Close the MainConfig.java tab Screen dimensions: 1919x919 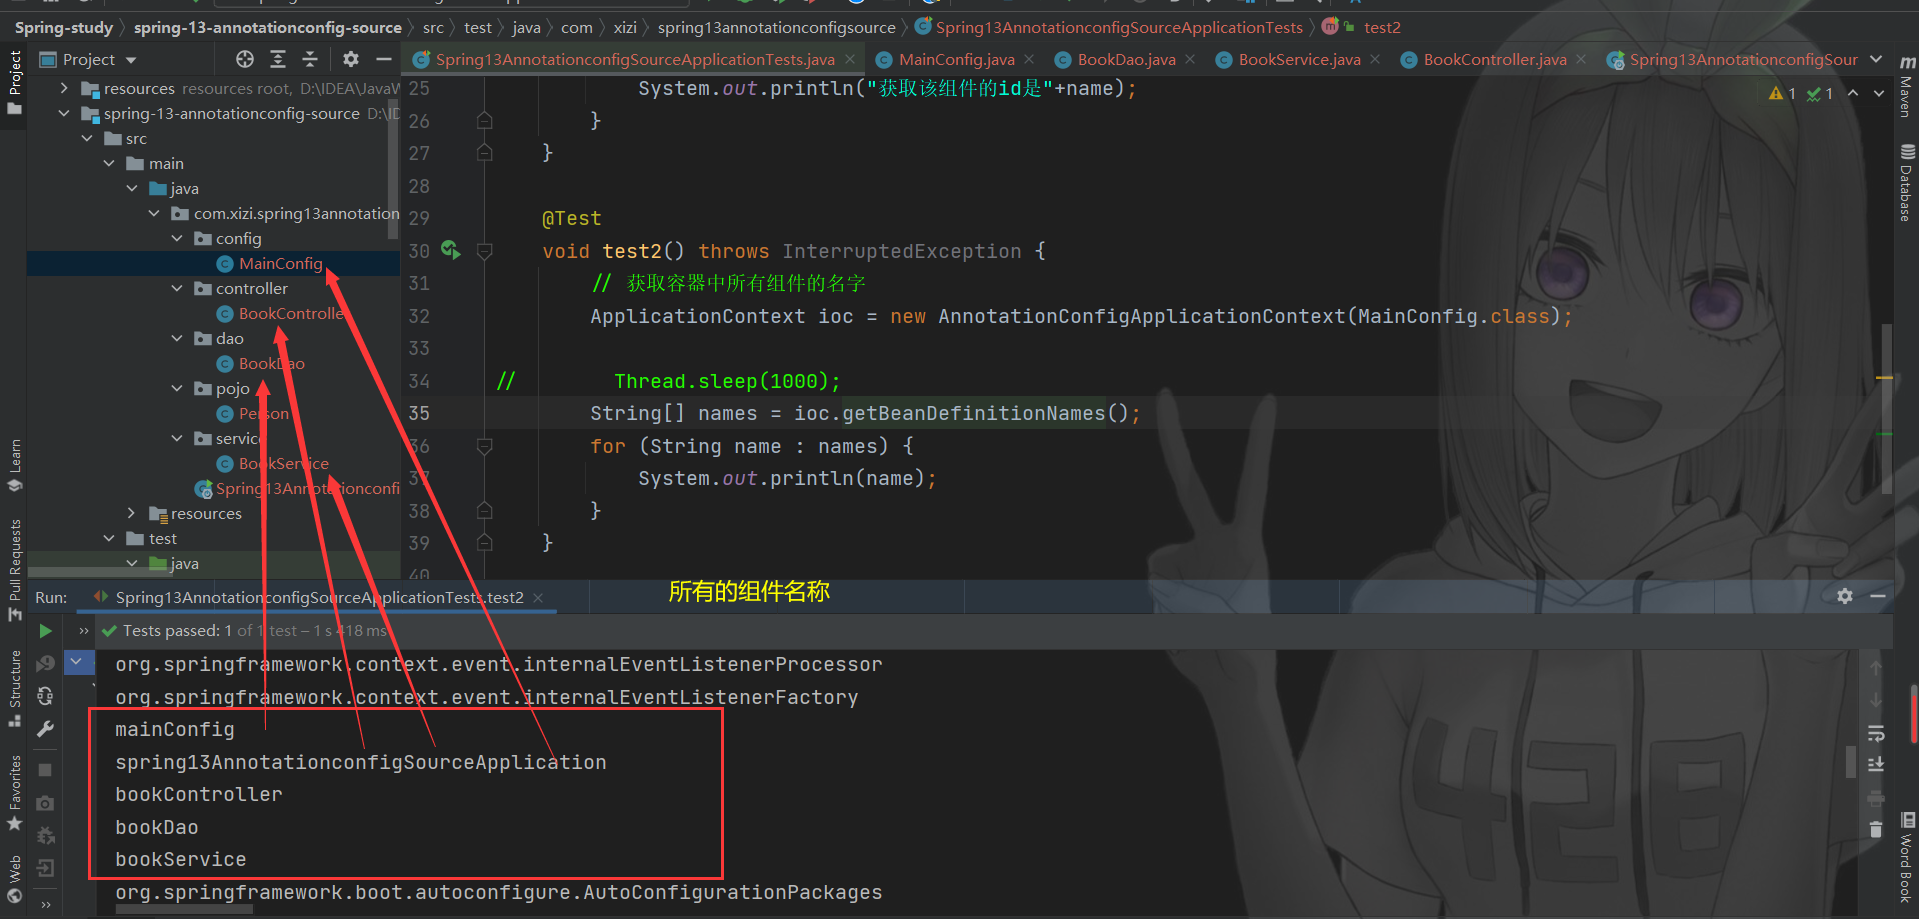tap(1029, 60)
